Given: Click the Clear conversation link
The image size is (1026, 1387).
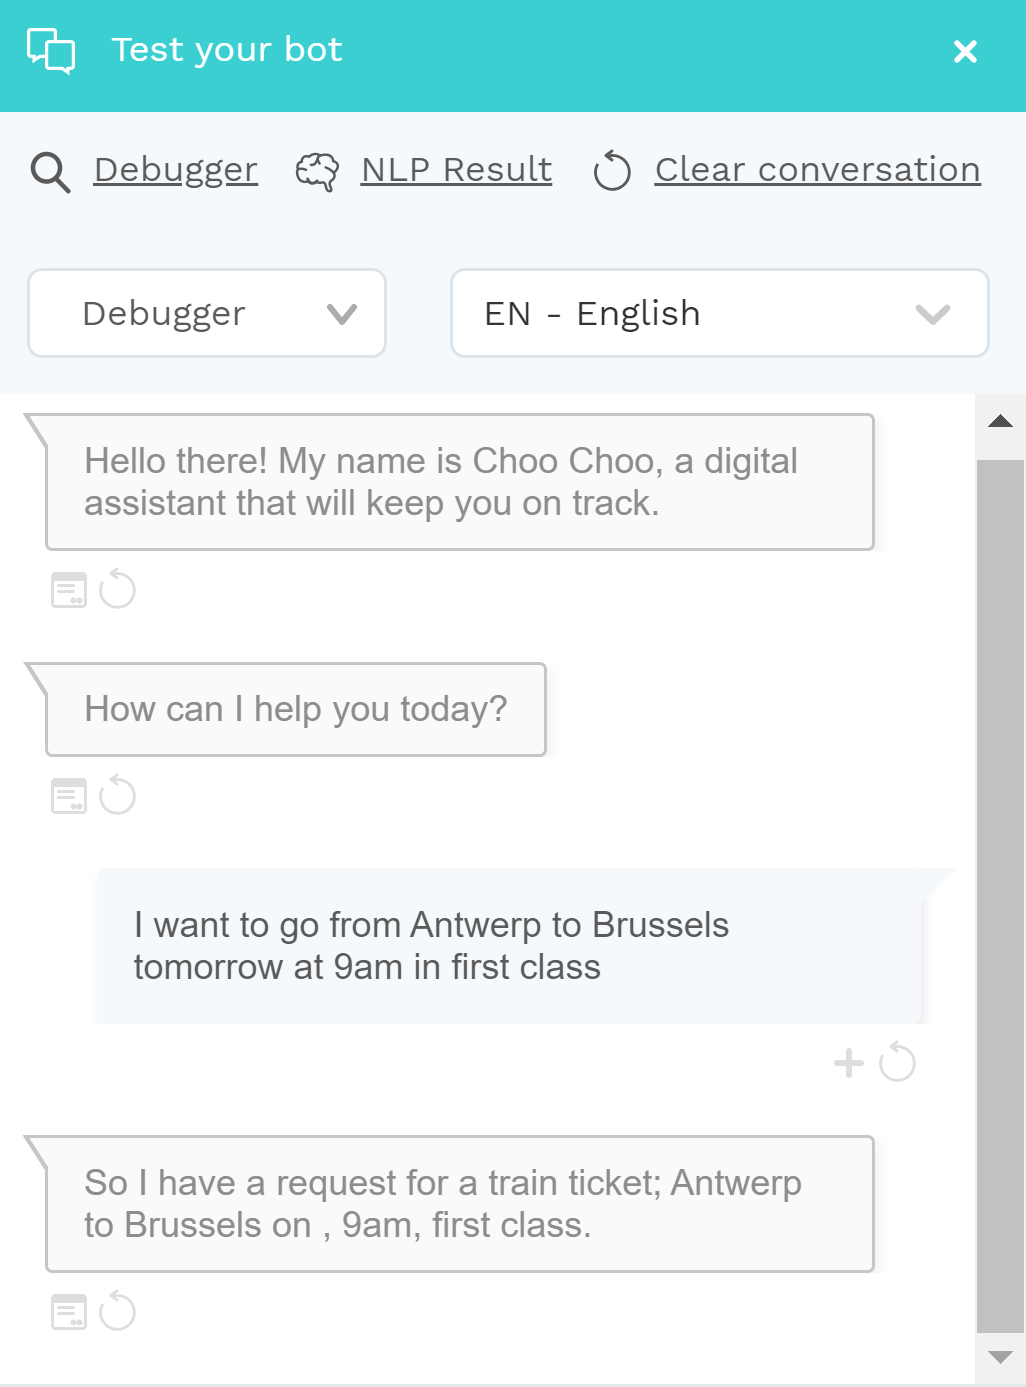Looking at the screenshot, I should pyautogui.click(x=818, y=170).
